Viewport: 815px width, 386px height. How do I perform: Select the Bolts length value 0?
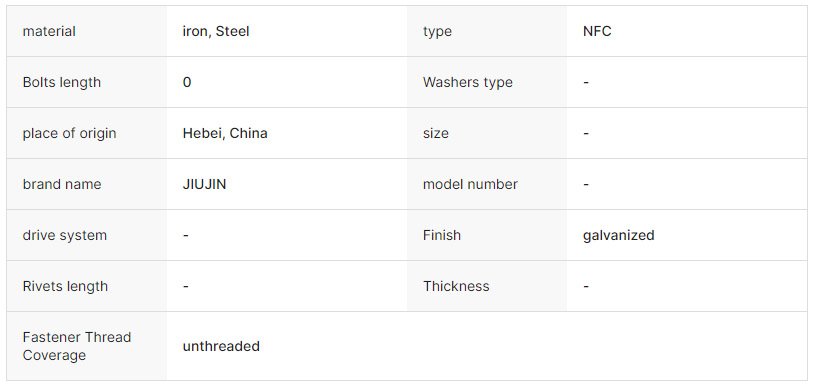coord(187,82)
